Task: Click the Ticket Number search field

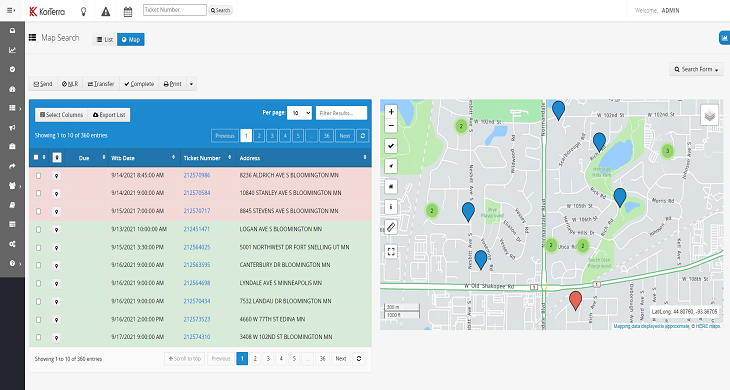Action: point(175,10)
